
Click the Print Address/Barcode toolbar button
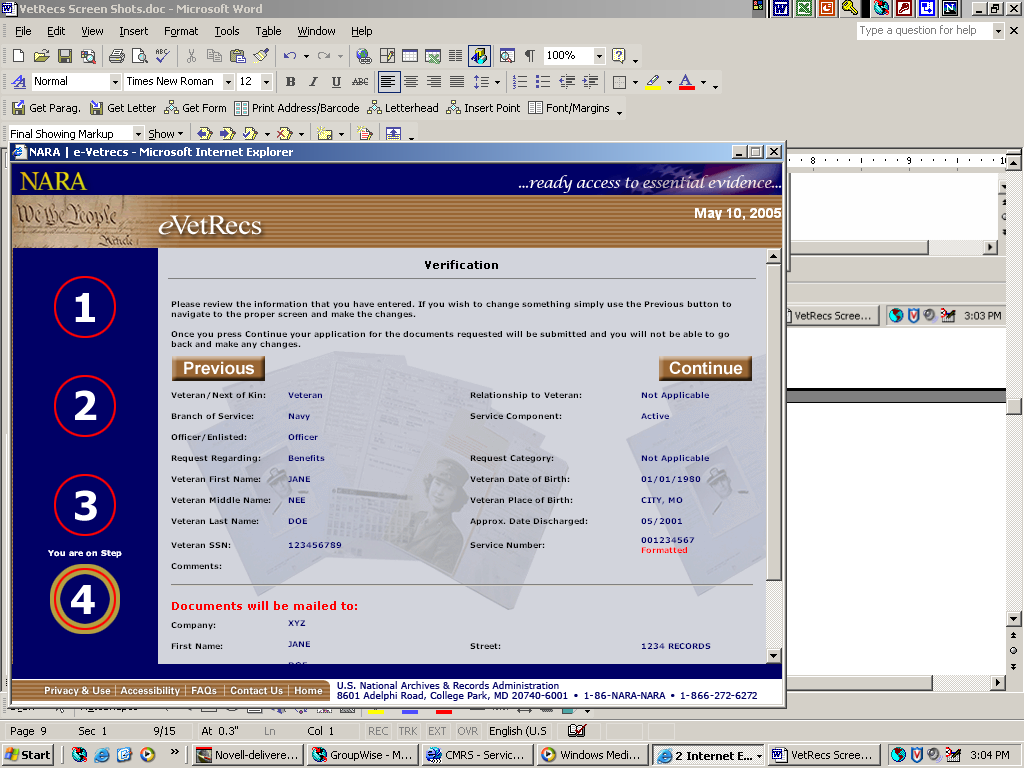(297, 108)
